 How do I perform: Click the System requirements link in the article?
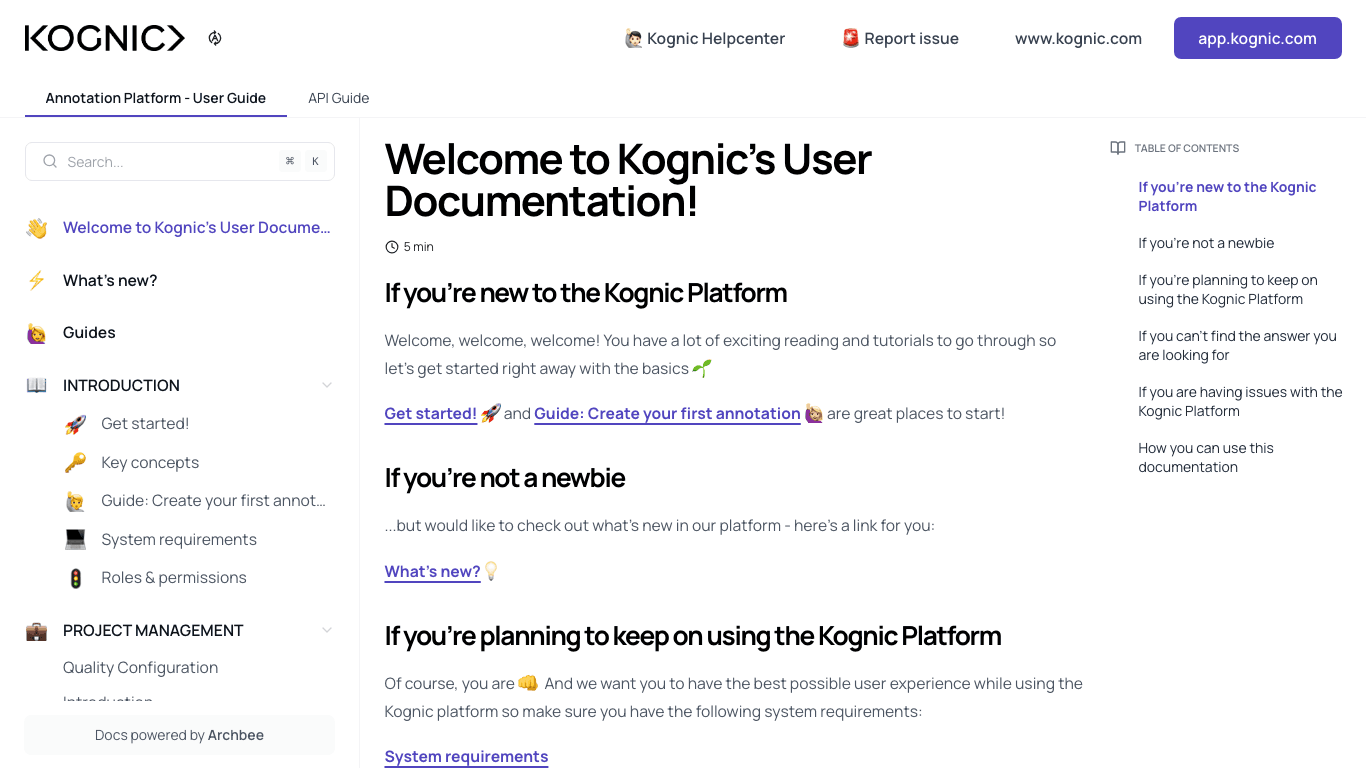tap(466, 756)
